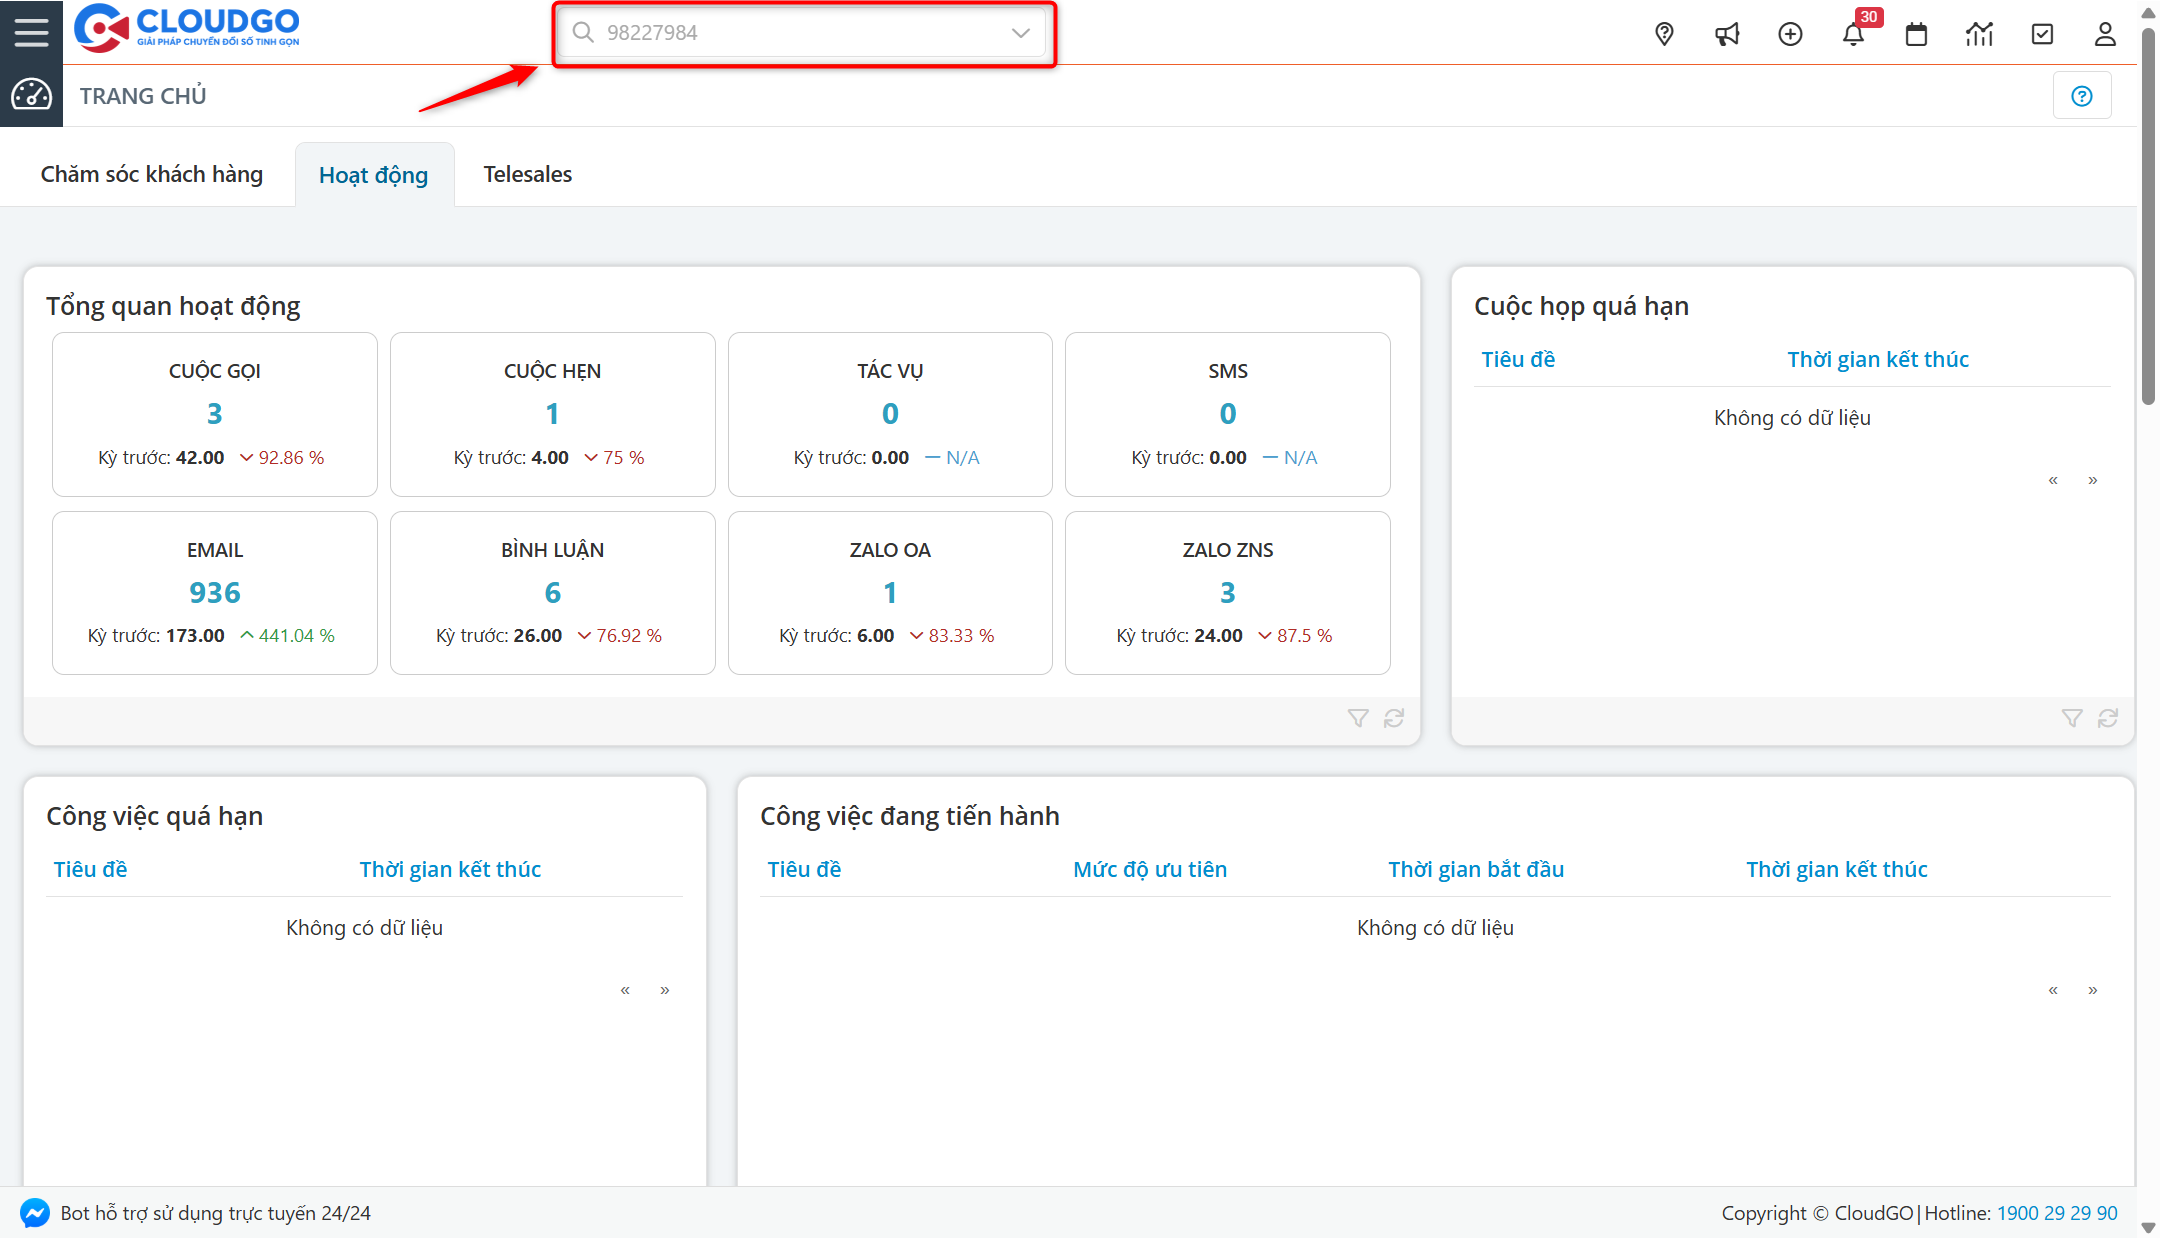Screen dimensions: 2160x1238
Task: Go to next page in Công việc quá hạn
Action: point(664,990)
